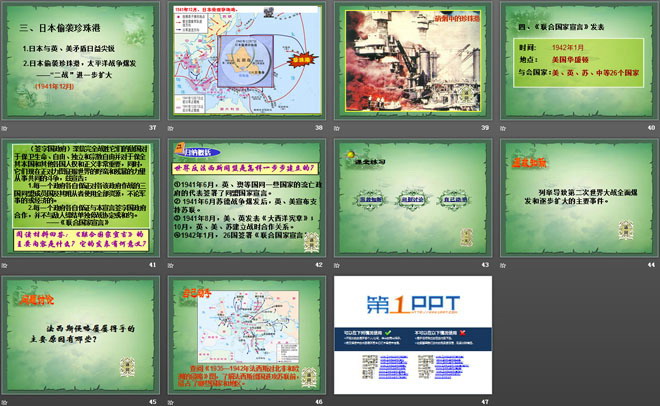Click the slide number 37 label

(x=152, y=127)
